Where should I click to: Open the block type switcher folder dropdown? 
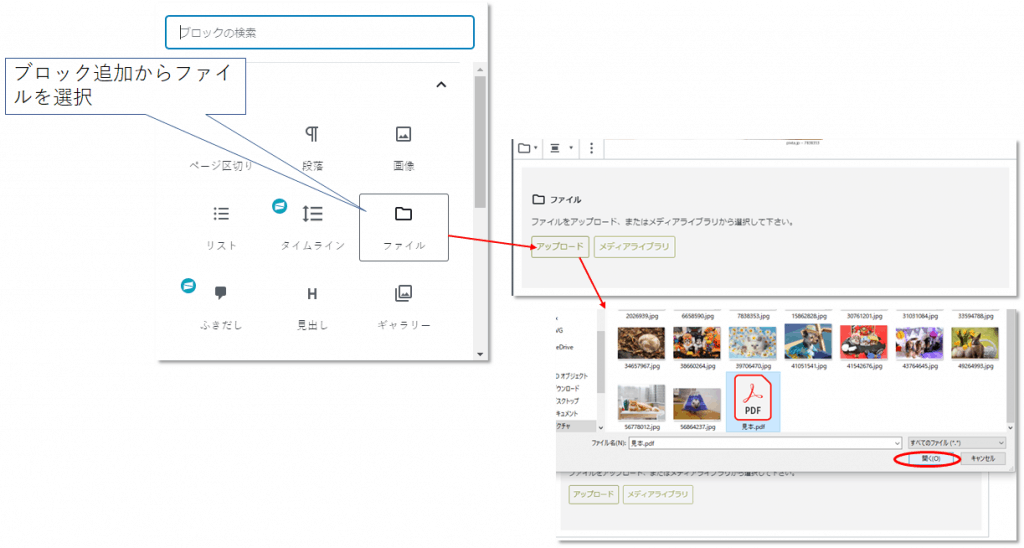click(527, 148)
